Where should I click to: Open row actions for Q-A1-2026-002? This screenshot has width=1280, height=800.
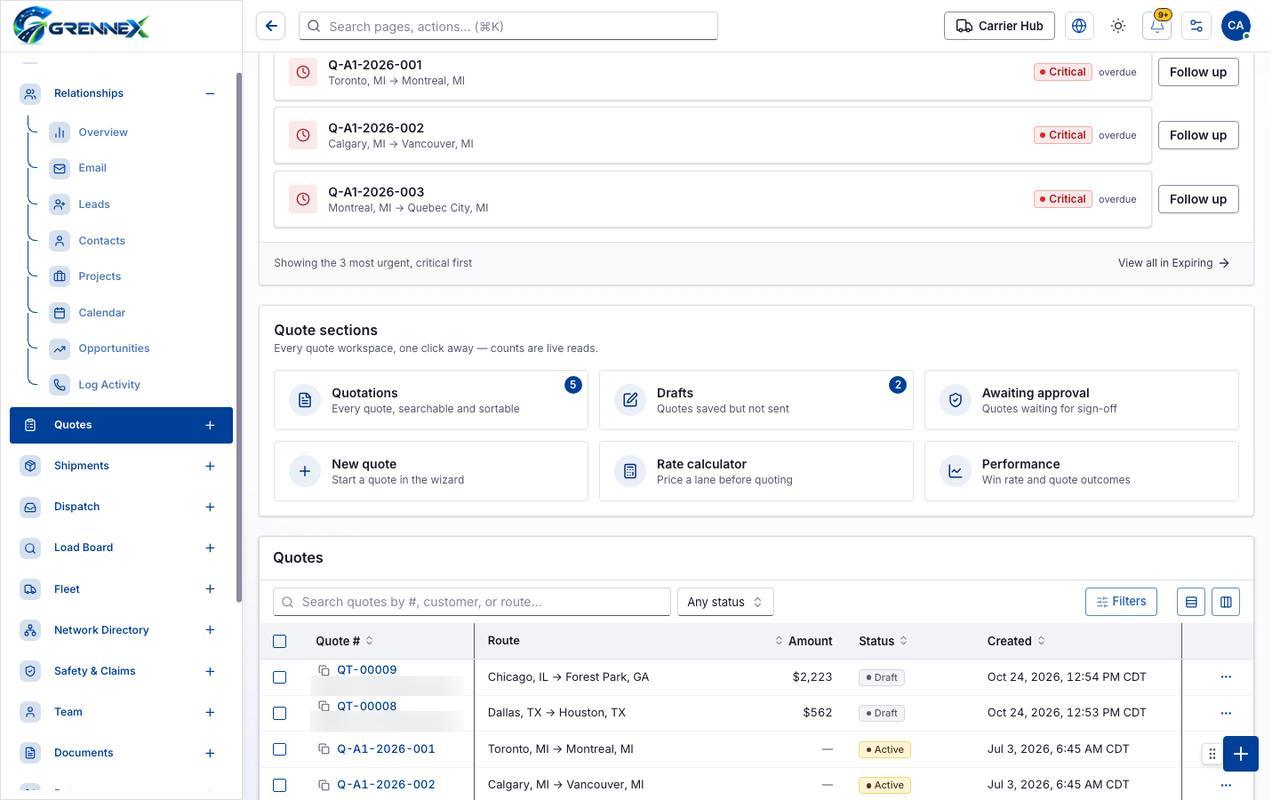coord(1226,785)
